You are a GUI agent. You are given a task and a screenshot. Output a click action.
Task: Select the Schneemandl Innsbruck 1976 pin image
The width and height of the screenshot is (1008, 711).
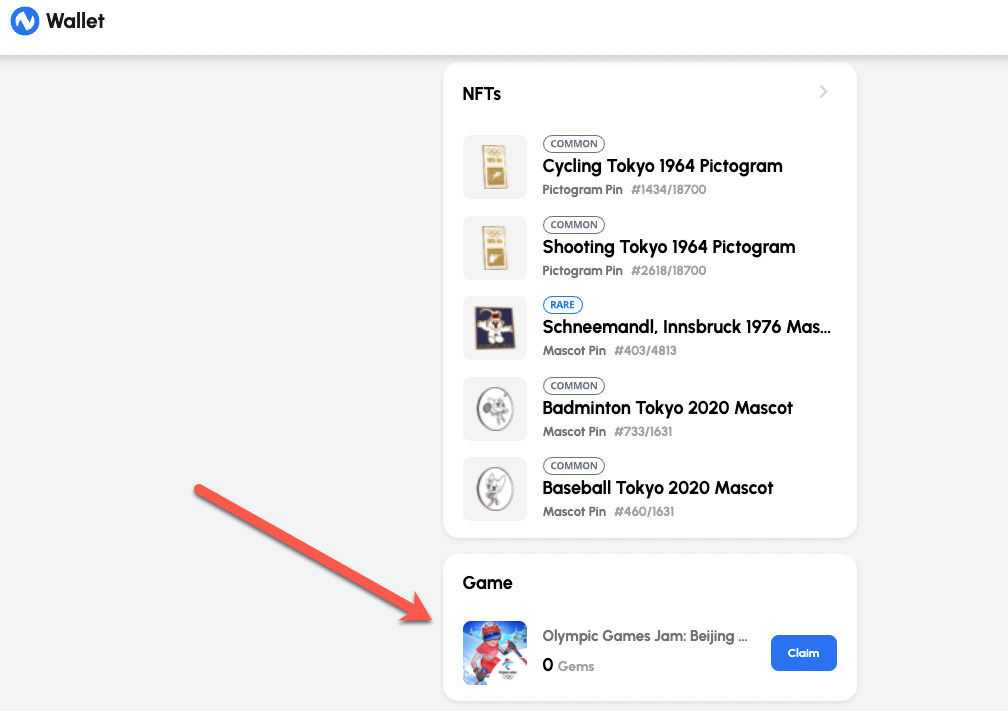click(x=495, y=328)
